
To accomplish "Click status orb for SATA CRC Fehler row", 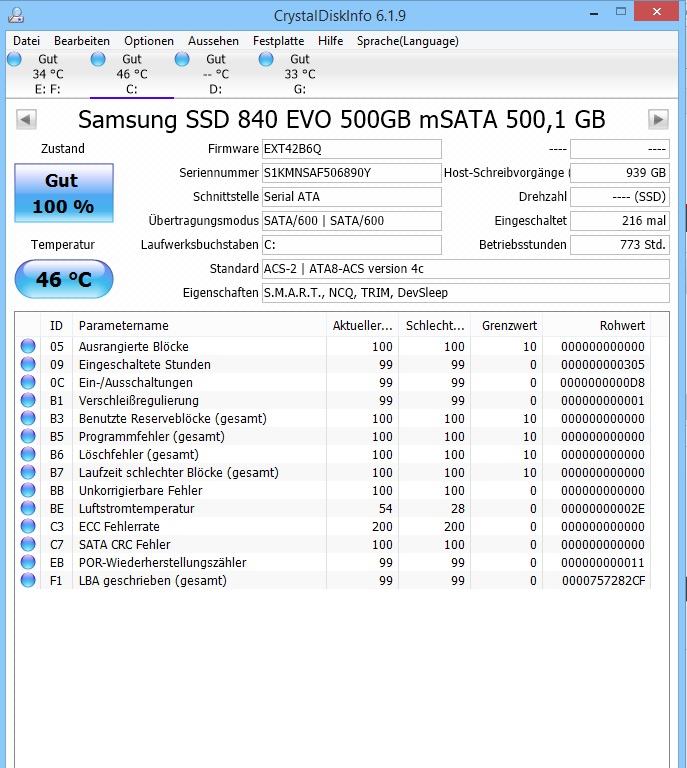I will pyautogui.click(x=28, y=544).
